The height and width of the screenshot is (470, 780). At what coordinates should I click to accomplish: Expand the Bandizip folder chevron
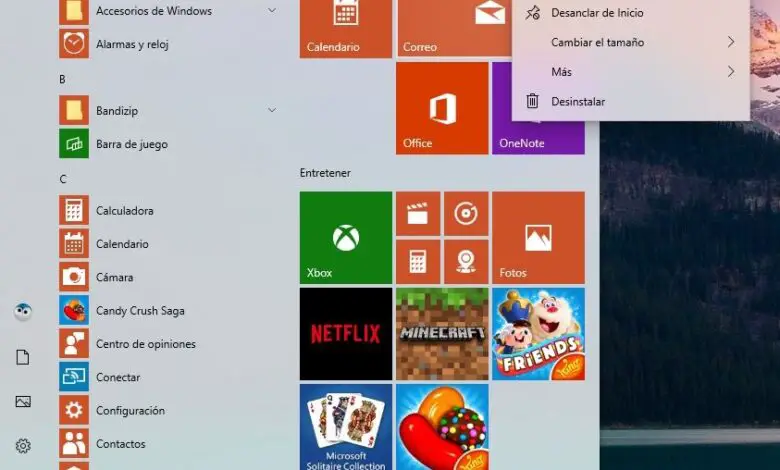point(272,110)
